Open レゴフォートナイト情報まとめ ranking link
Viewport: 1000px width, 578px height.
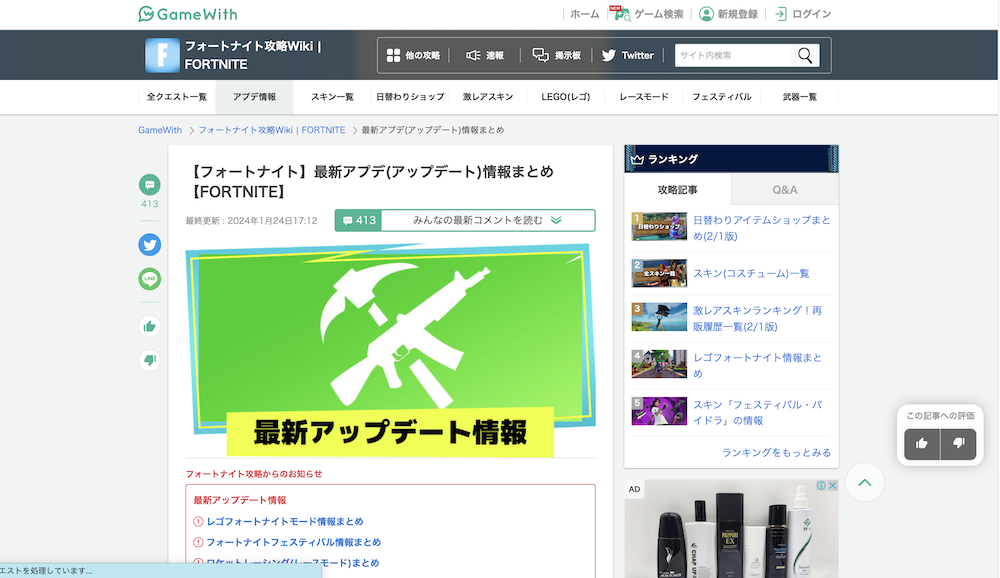pos(758,366)
